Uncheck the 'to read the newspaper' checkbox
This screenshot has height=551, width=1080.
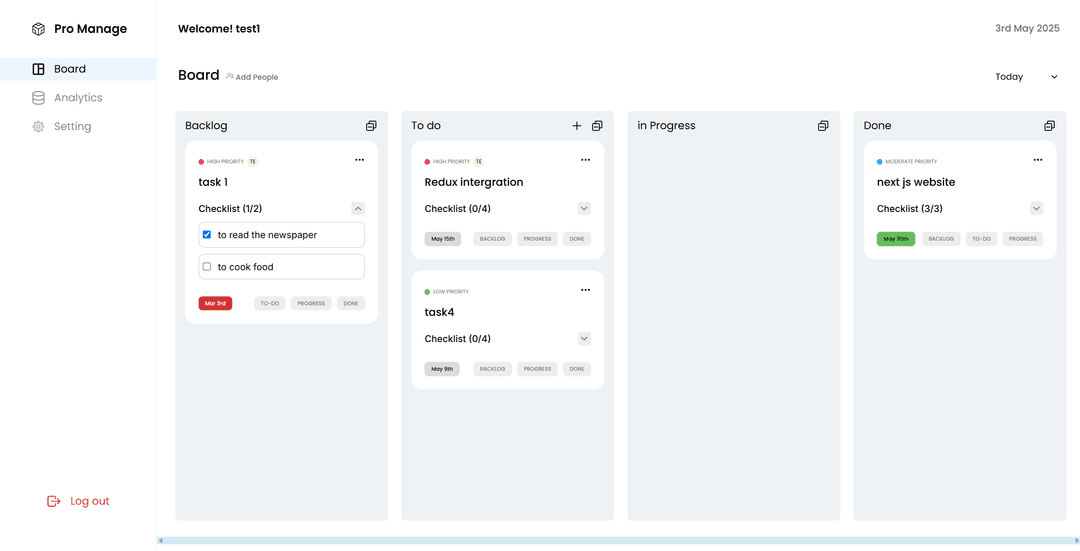pyautogui.click(x=207, y=235)
